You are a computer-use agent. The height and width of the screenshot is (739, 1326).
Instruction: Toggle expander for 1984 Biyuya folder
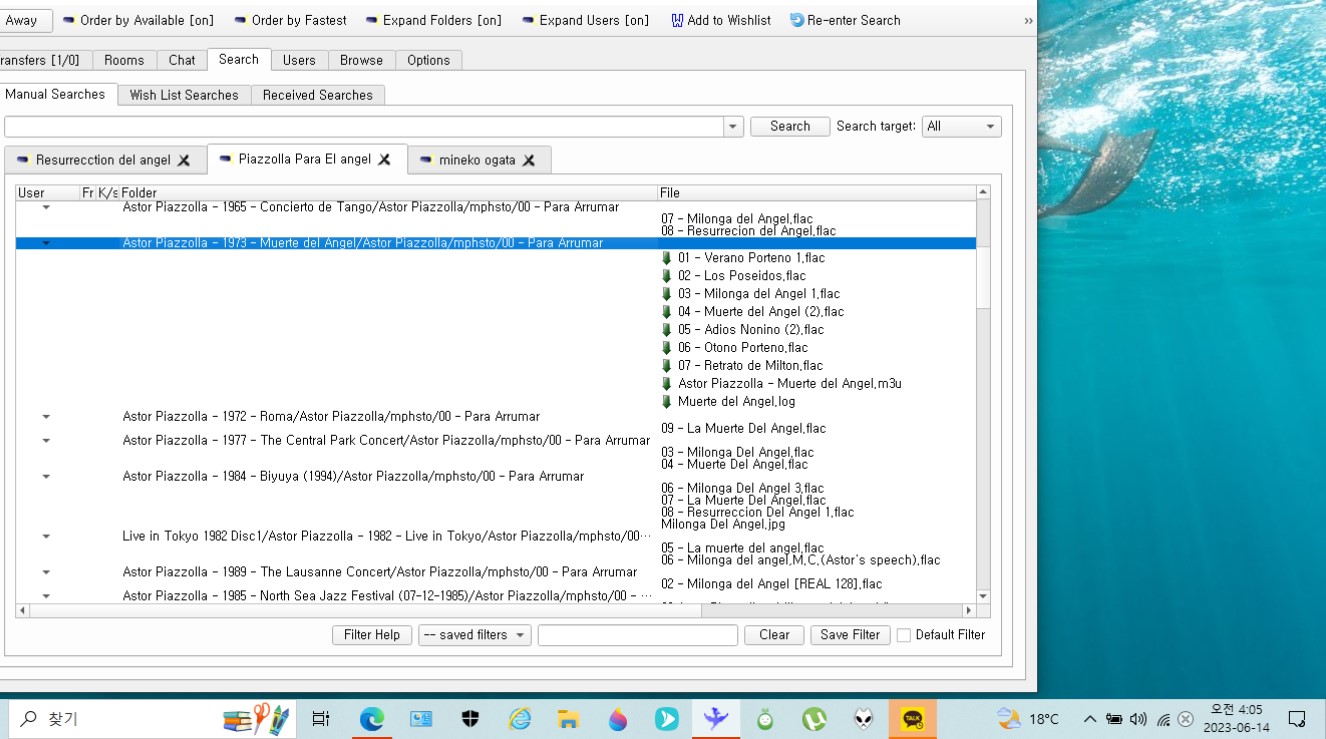pyautogui.click(x=46, y=476)
